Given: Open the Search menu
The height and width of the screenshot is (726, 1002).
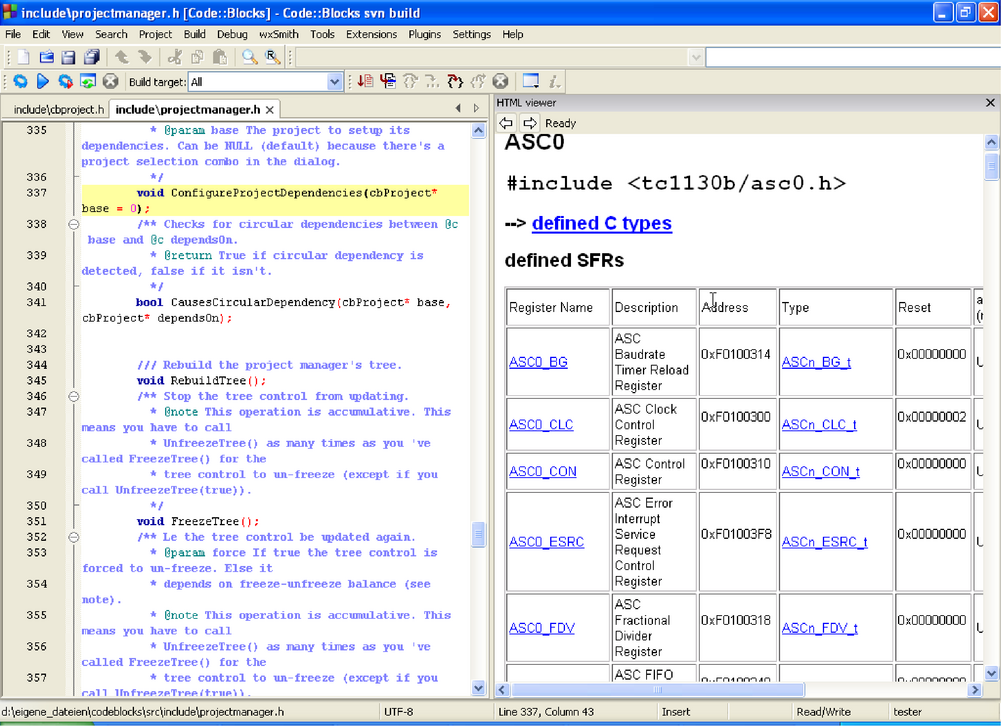Looking at the screenshot, I should click(111, 35).
